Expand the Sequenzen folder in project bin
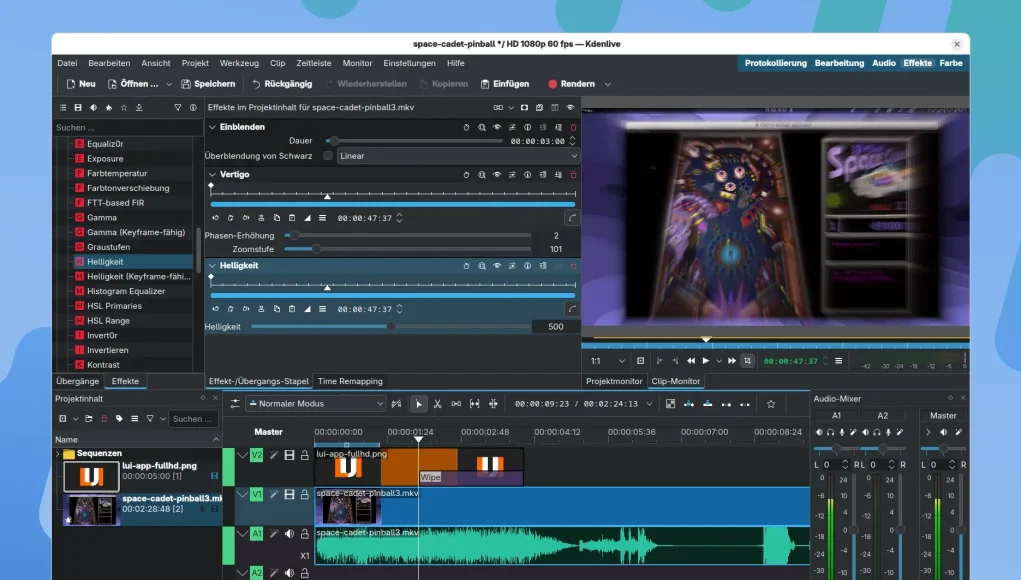 point(58,453)
